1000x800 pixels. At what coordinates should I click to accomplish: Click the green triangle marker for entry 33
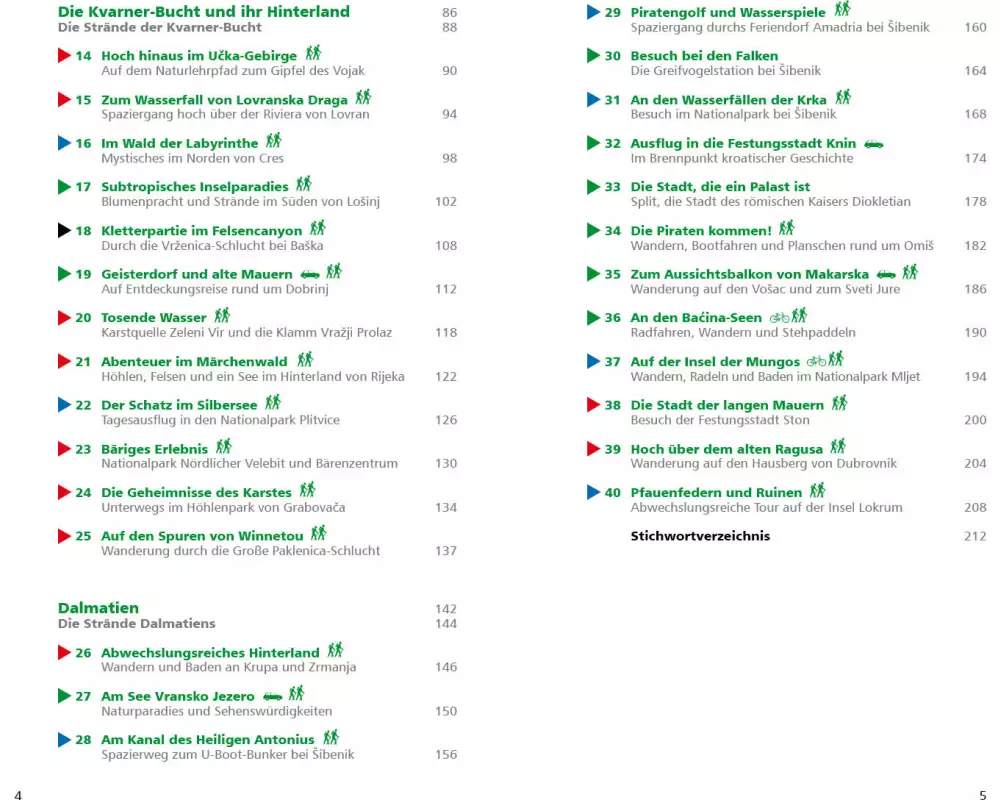[x=593, y=187]
